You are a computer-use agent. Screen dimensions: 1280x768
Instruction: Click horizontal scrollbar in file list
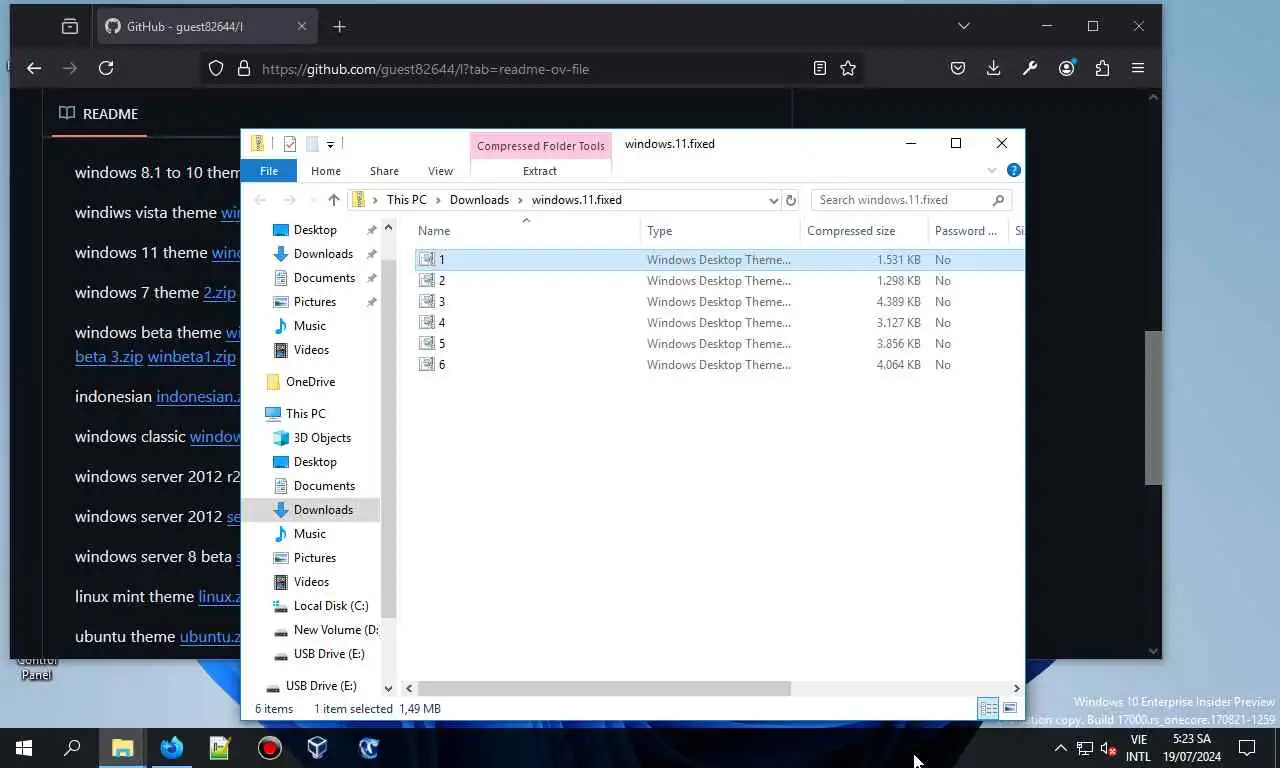(x=604, y=688)
